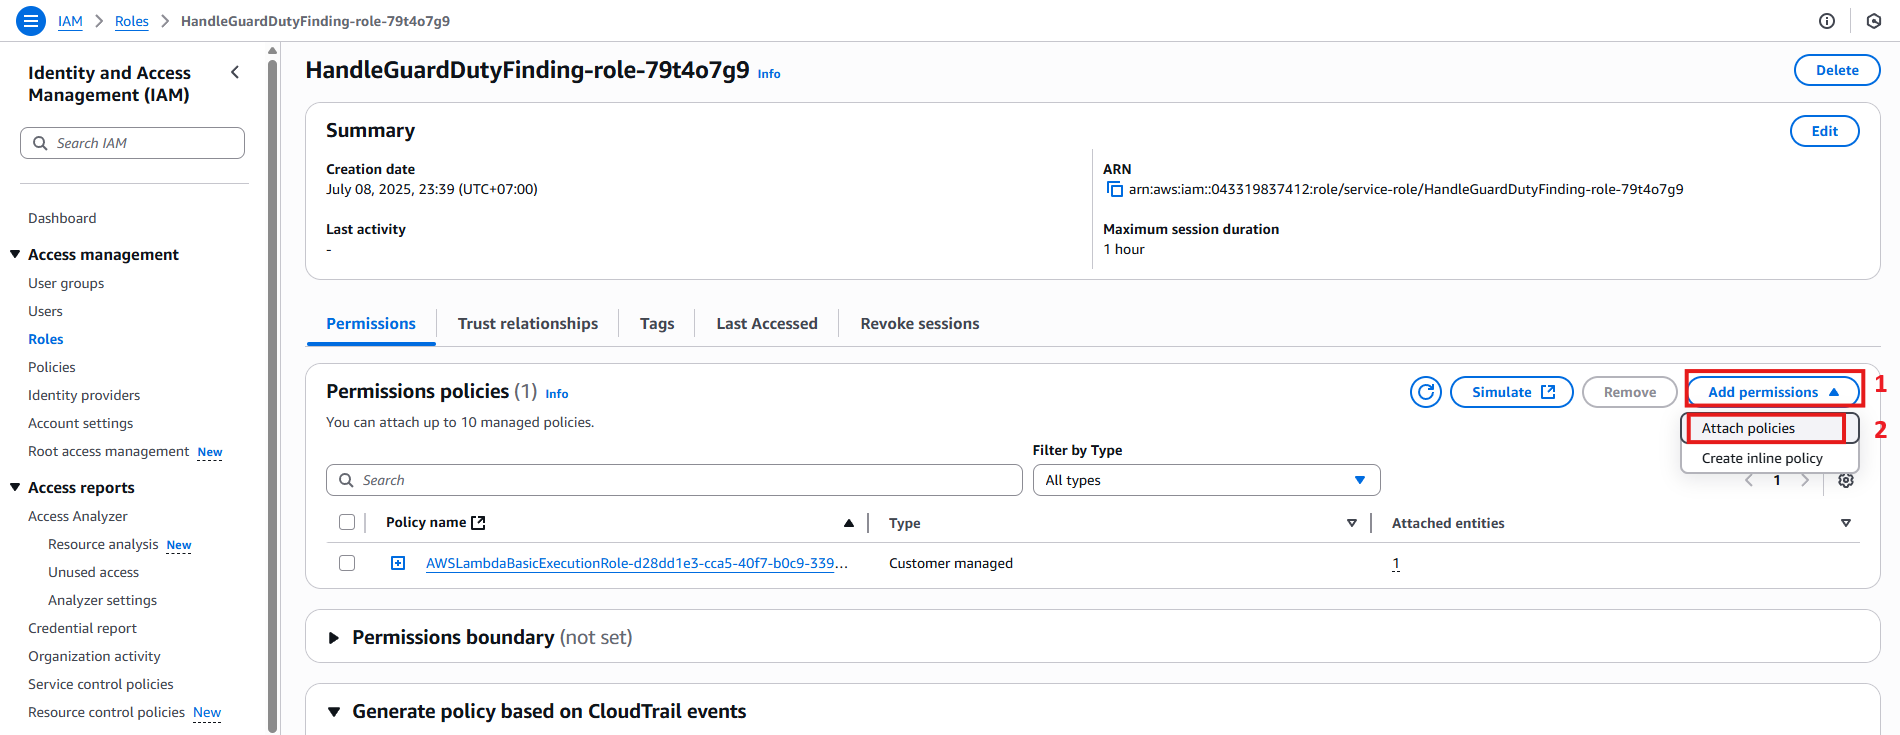
Task: Choose Create inline policy from the menu
Action: 1769,458
